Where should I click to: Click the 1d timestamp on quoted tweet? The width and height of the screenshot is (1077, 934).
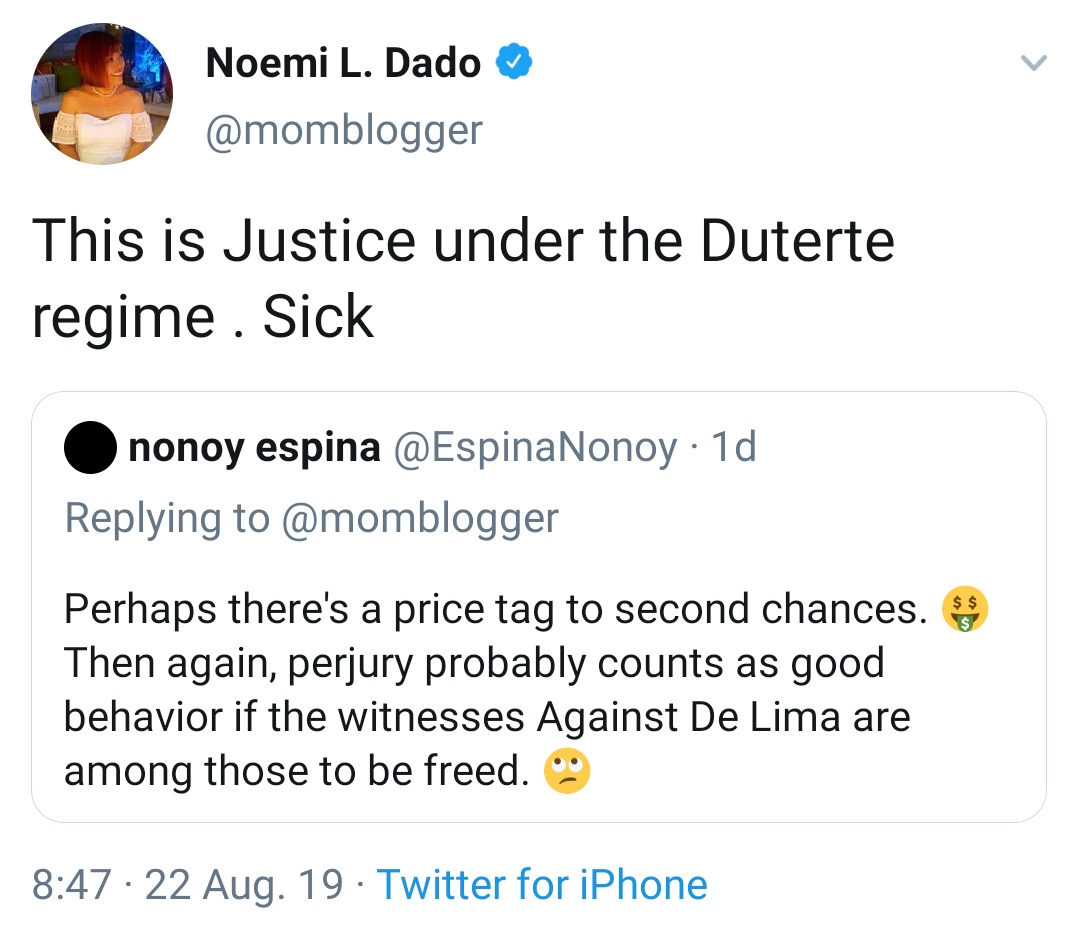coord(732,448)
